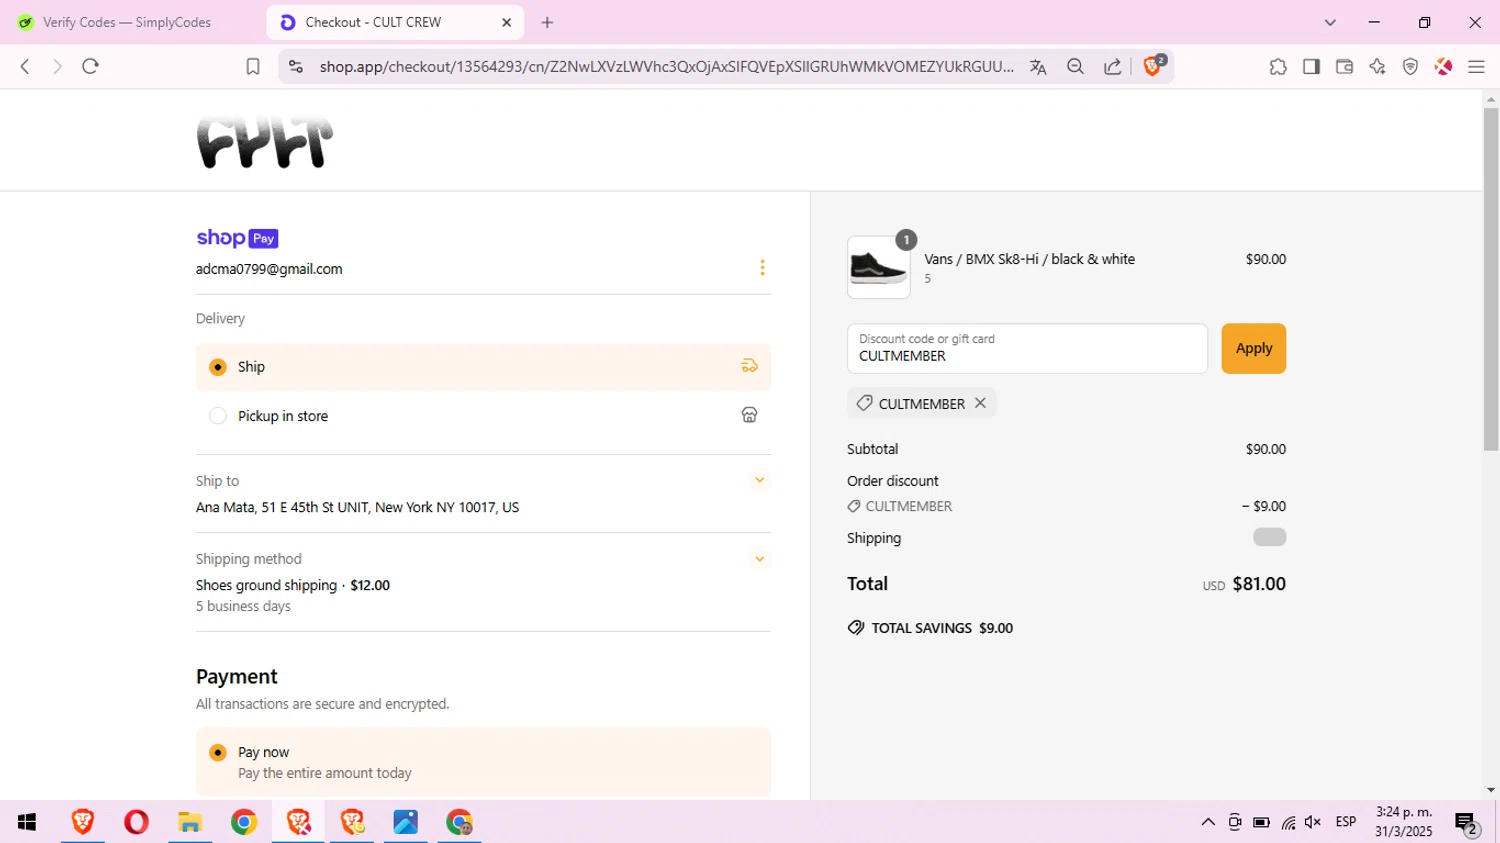Open the extensions puzzle icon
This screenshot has width=1500, height=843.
[x=1278, y=66]
